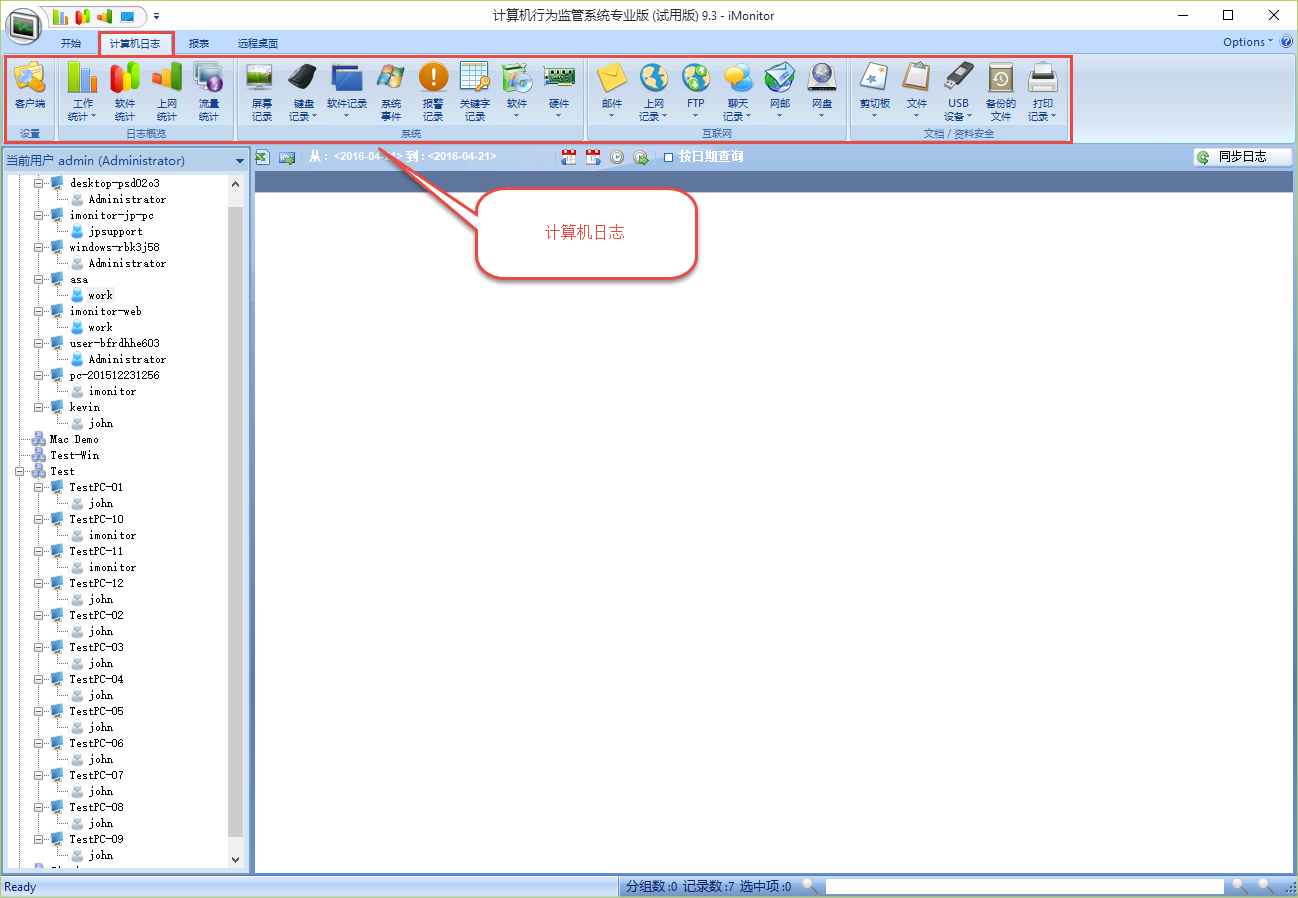1298x898 pixels.
Task: Open the 工作统计 work statistics chart
Action: (83, 91)
